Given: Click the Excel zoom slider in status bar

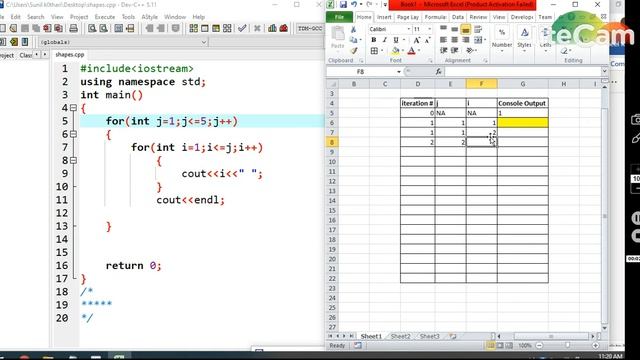Looking at the screenshot, I should click(x=567, y=346).
